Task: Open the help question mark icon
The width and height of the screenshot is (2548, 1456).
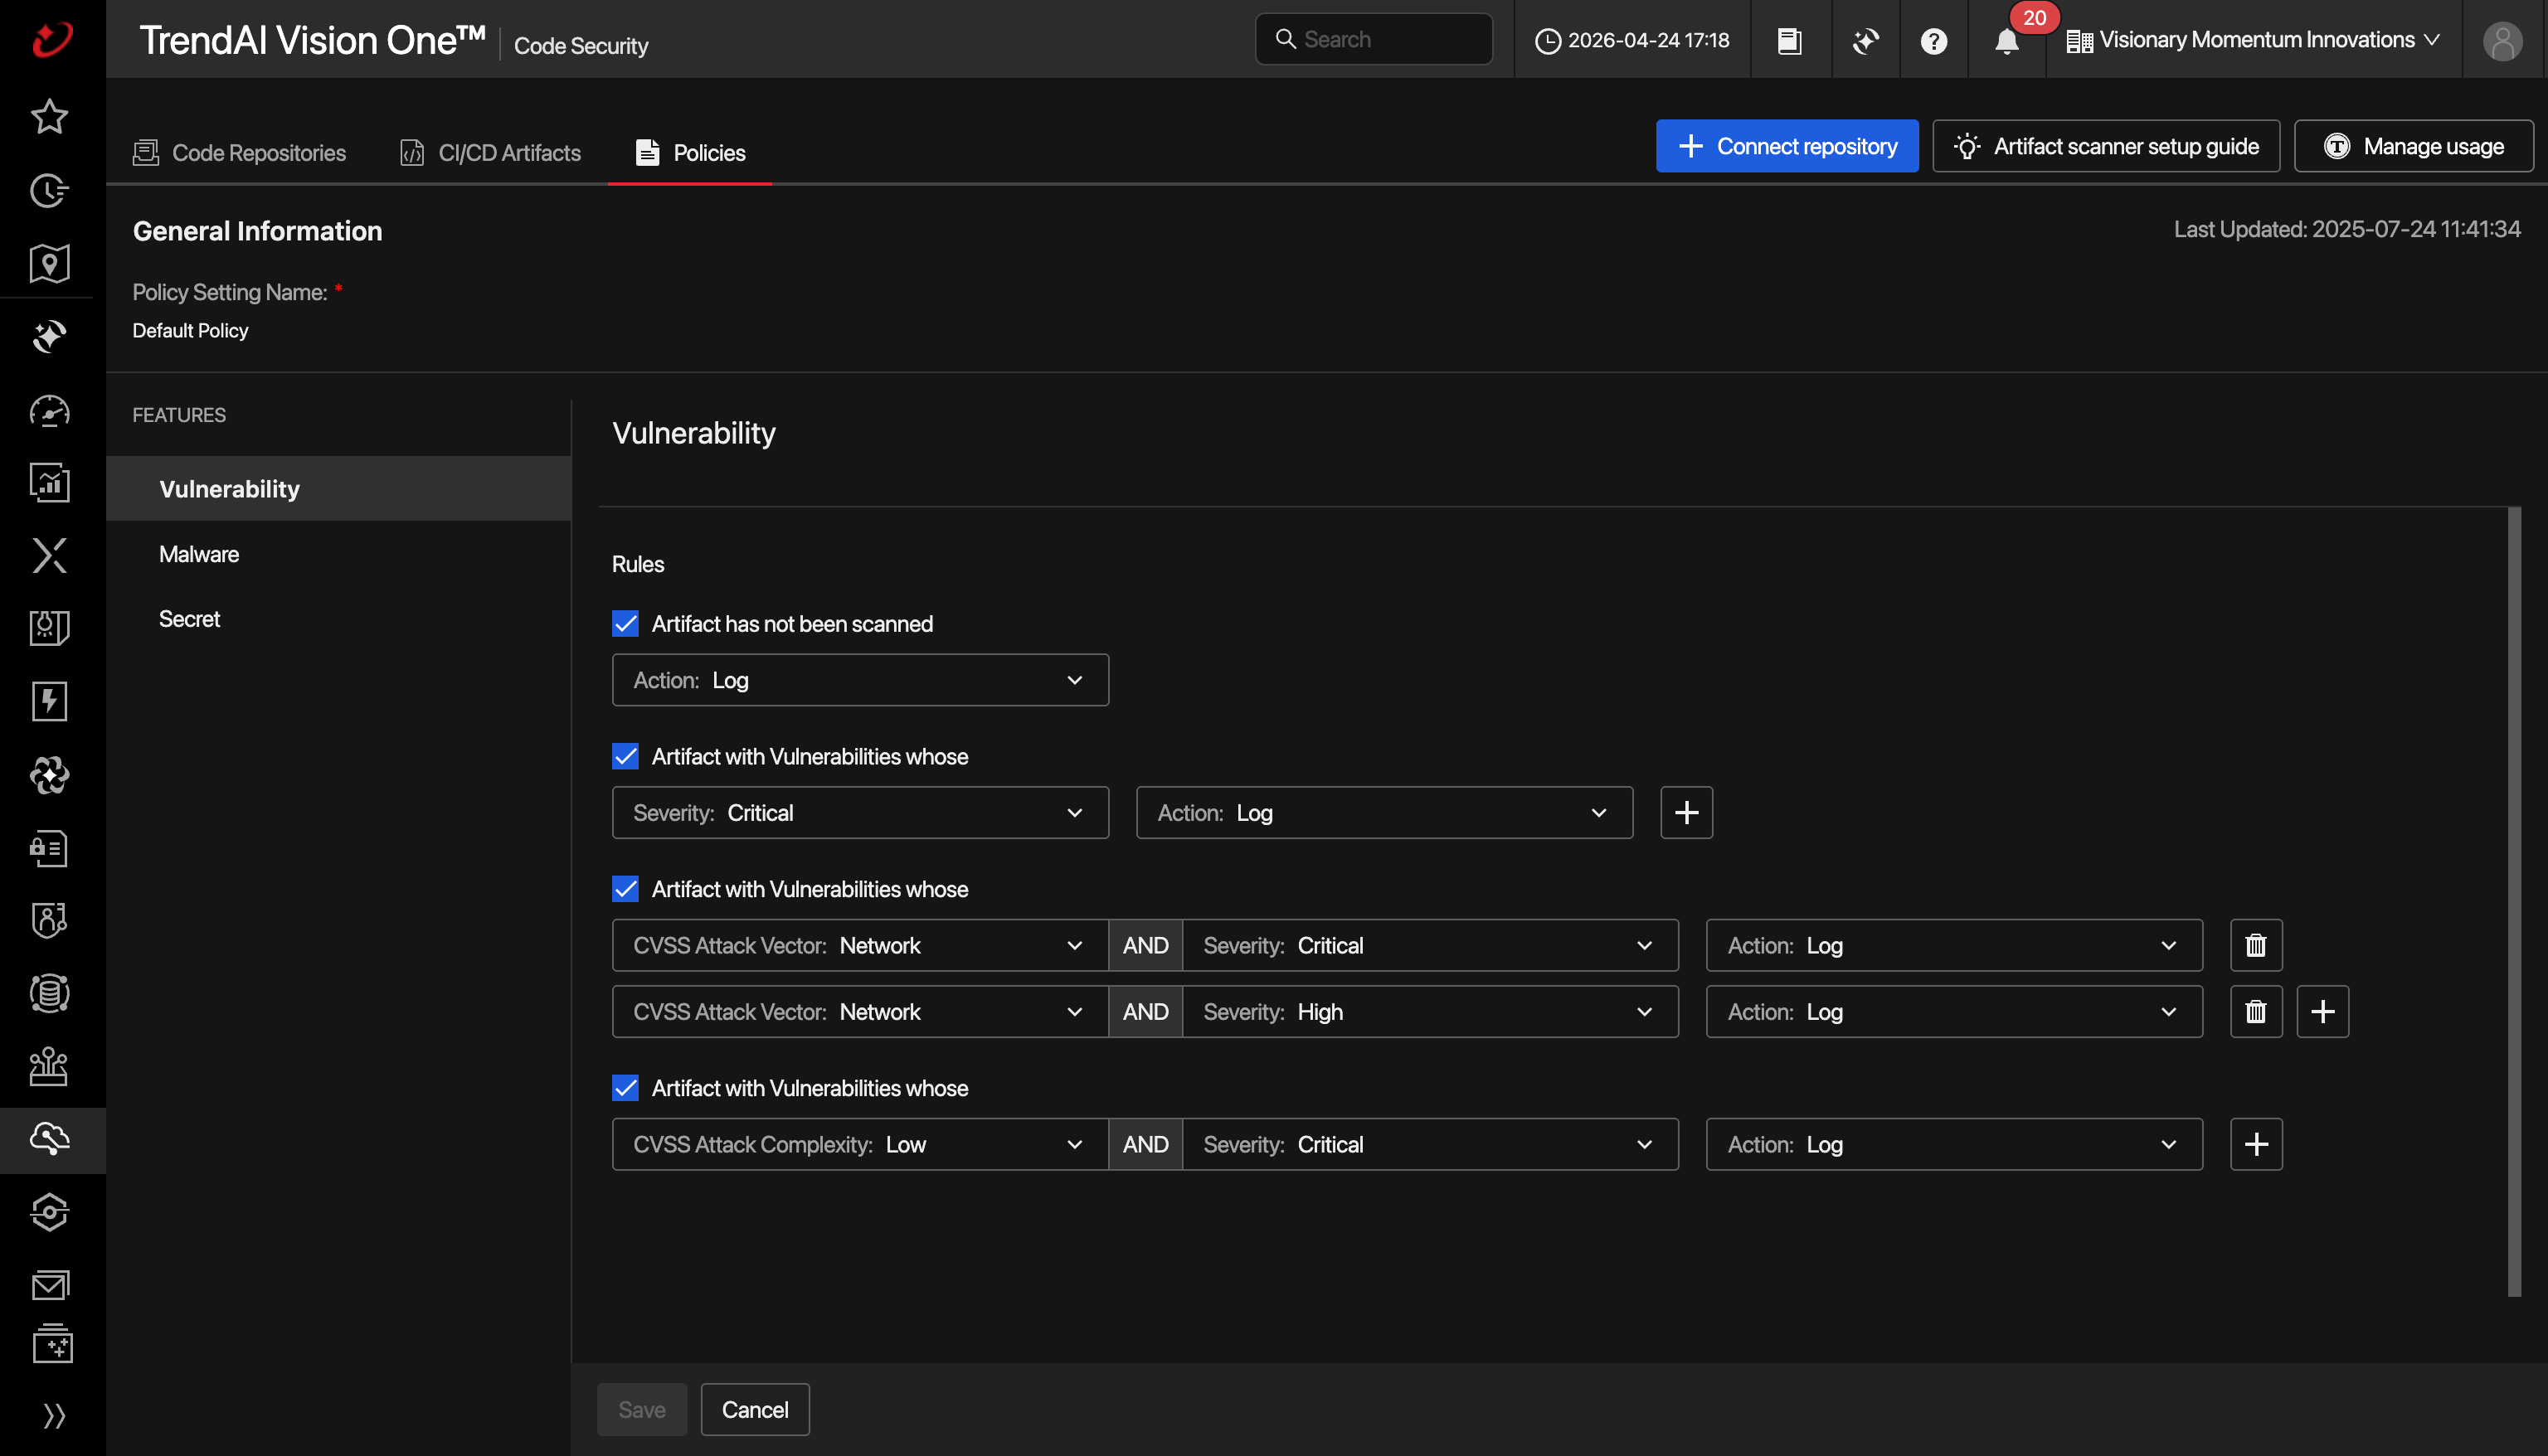Action: (x=1933, y=41)
